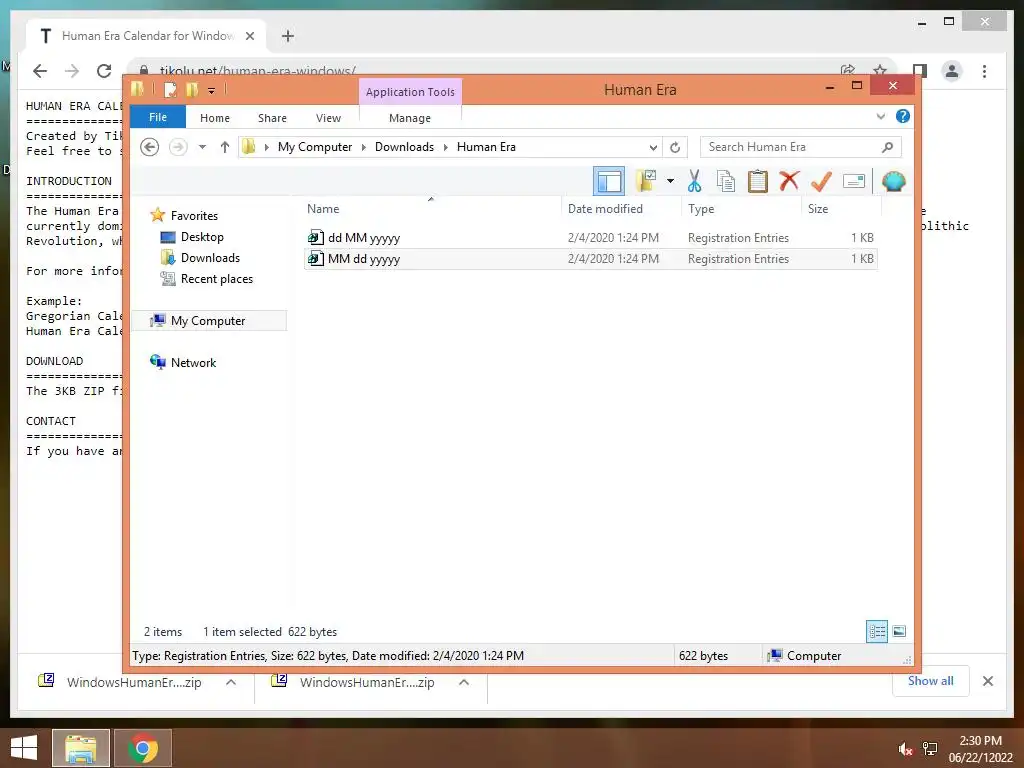Select My Computer in navigation pane
This screenshot has width=1024, height=768.
pos(208,321)
